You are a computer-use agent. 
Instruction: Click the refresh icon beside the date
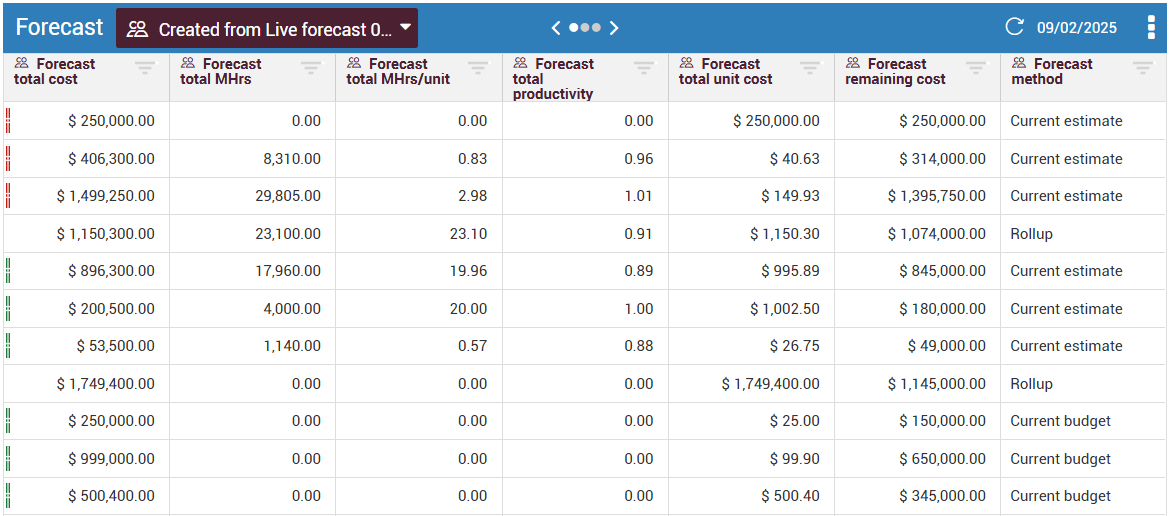click(x=1014, y=27)
